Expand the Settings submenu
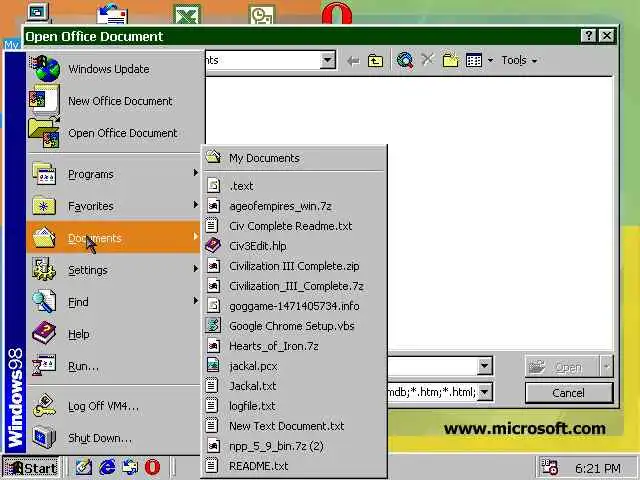 tap(115, 270)
